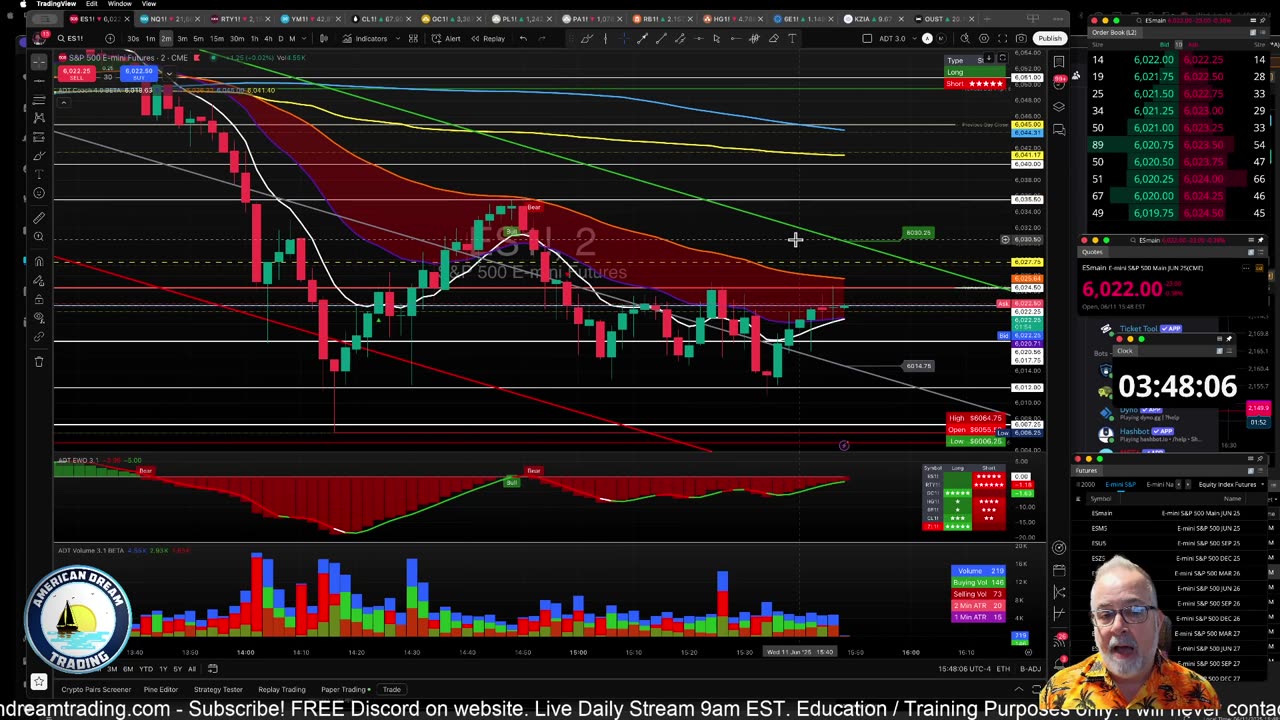Viewport: 1280px width, 720px height.
Task: Enter fullscreen mode icon
Action: click(1003, 38)
